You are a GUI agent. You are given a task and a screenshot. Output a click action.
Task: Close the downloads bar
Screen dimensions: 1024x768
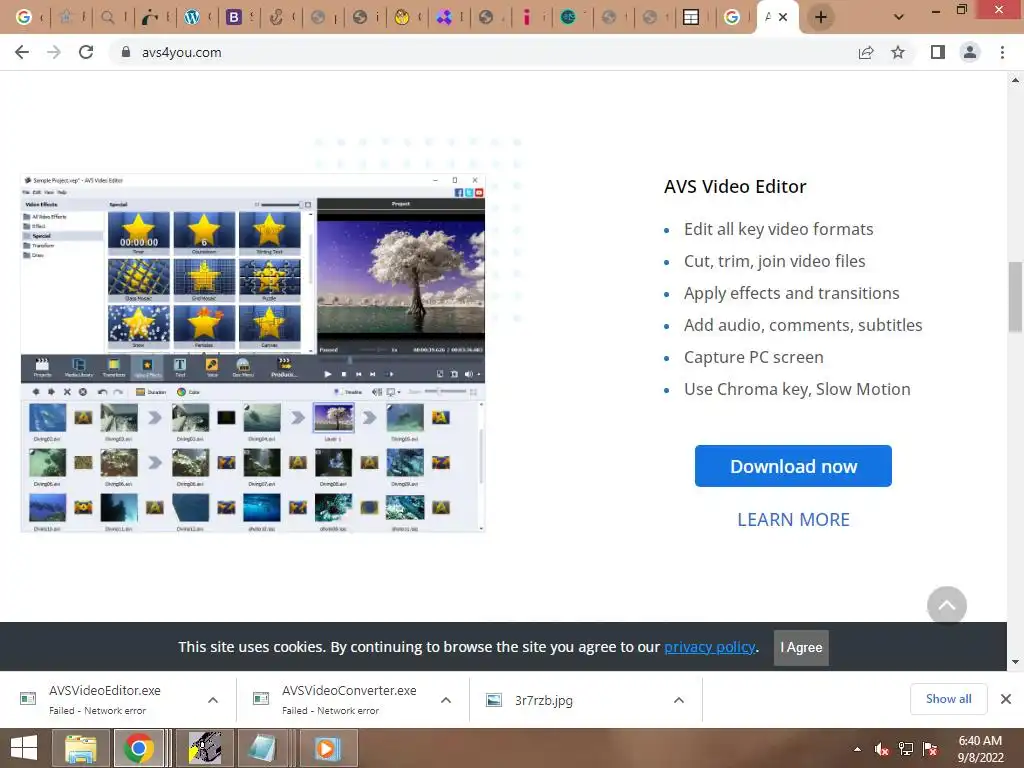coord(1006,699)
